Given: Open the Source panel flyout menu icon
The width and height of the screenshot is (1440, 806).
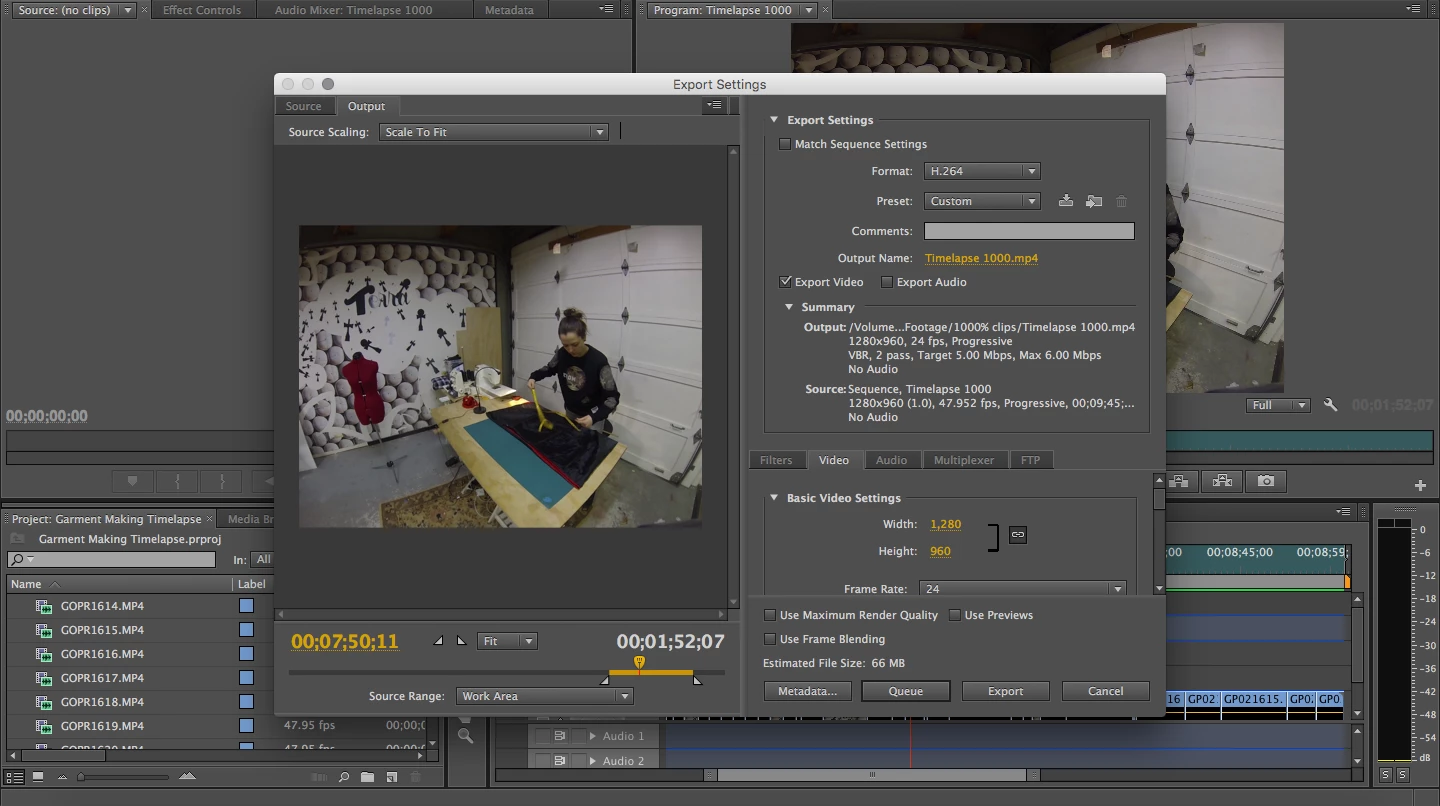Looking at the screenshot, I should point(606,9).
